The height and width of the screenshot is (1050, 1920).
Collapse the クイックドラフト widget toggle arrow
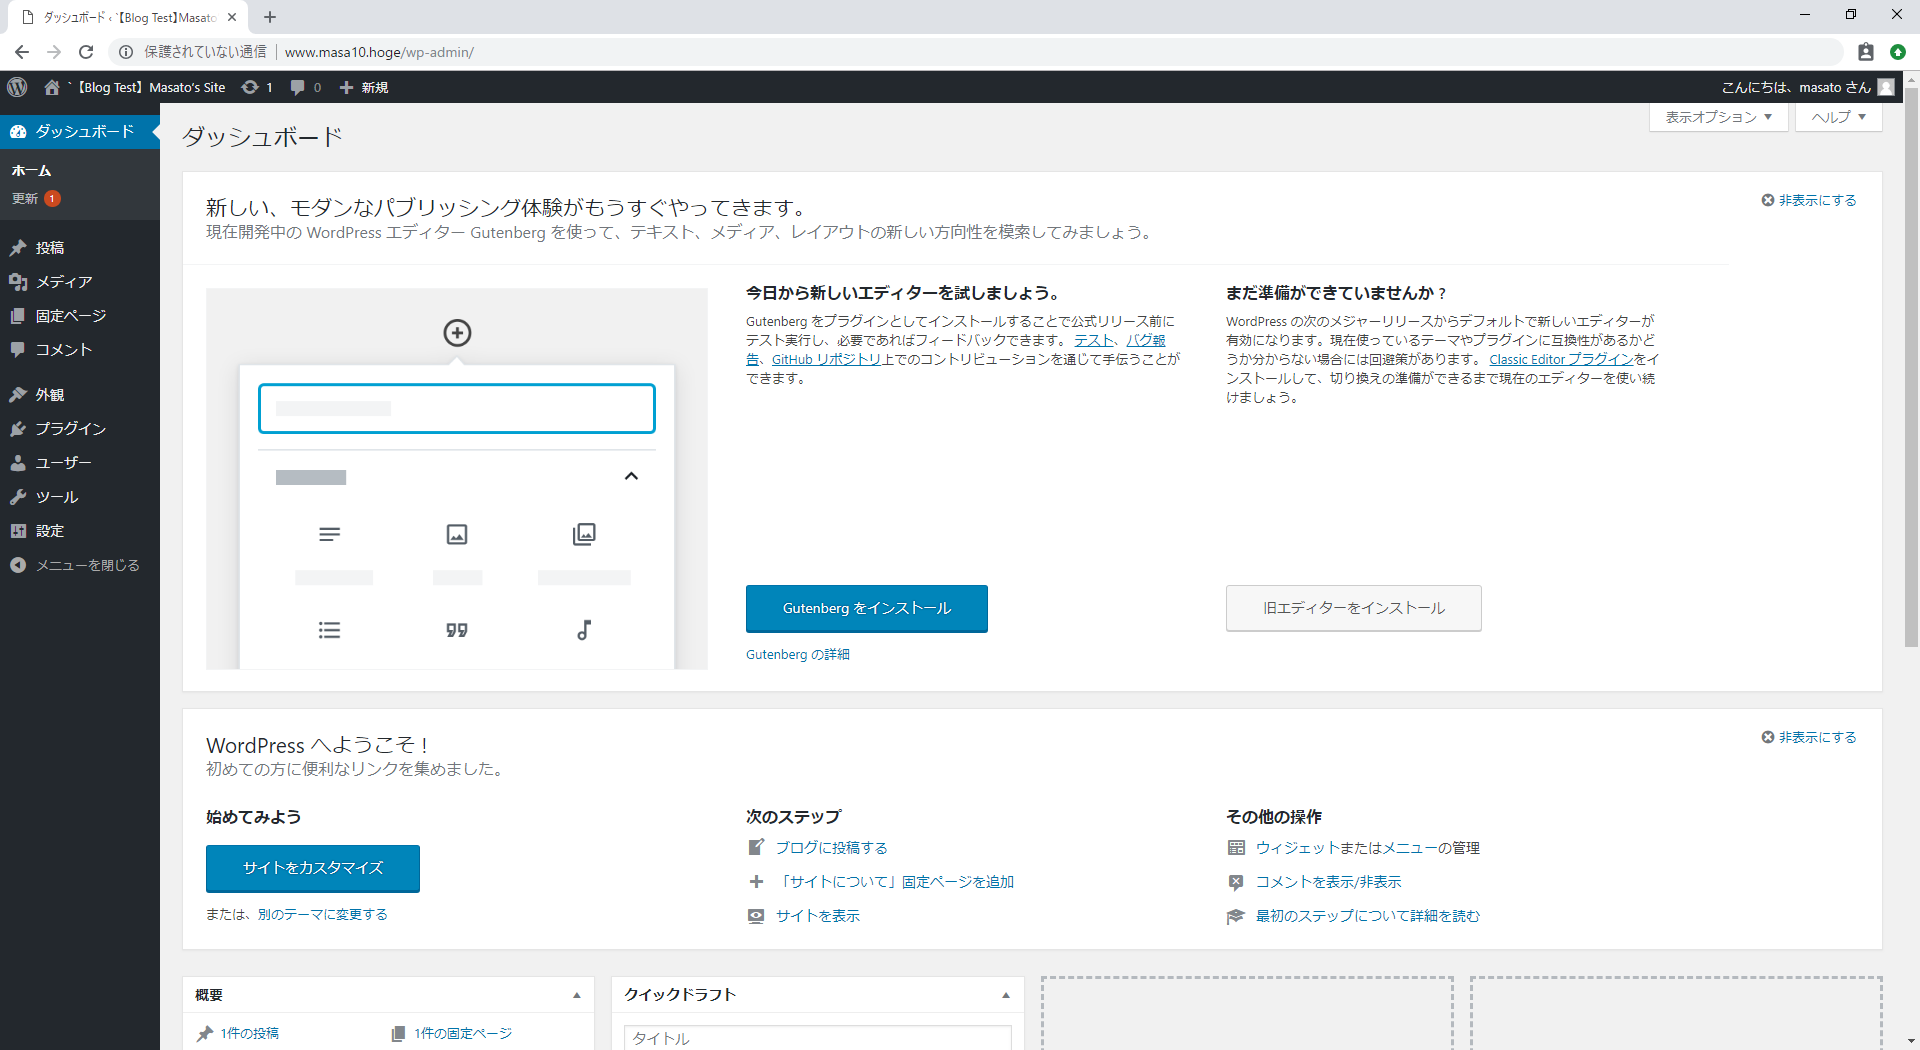(x=1006, y=995)
